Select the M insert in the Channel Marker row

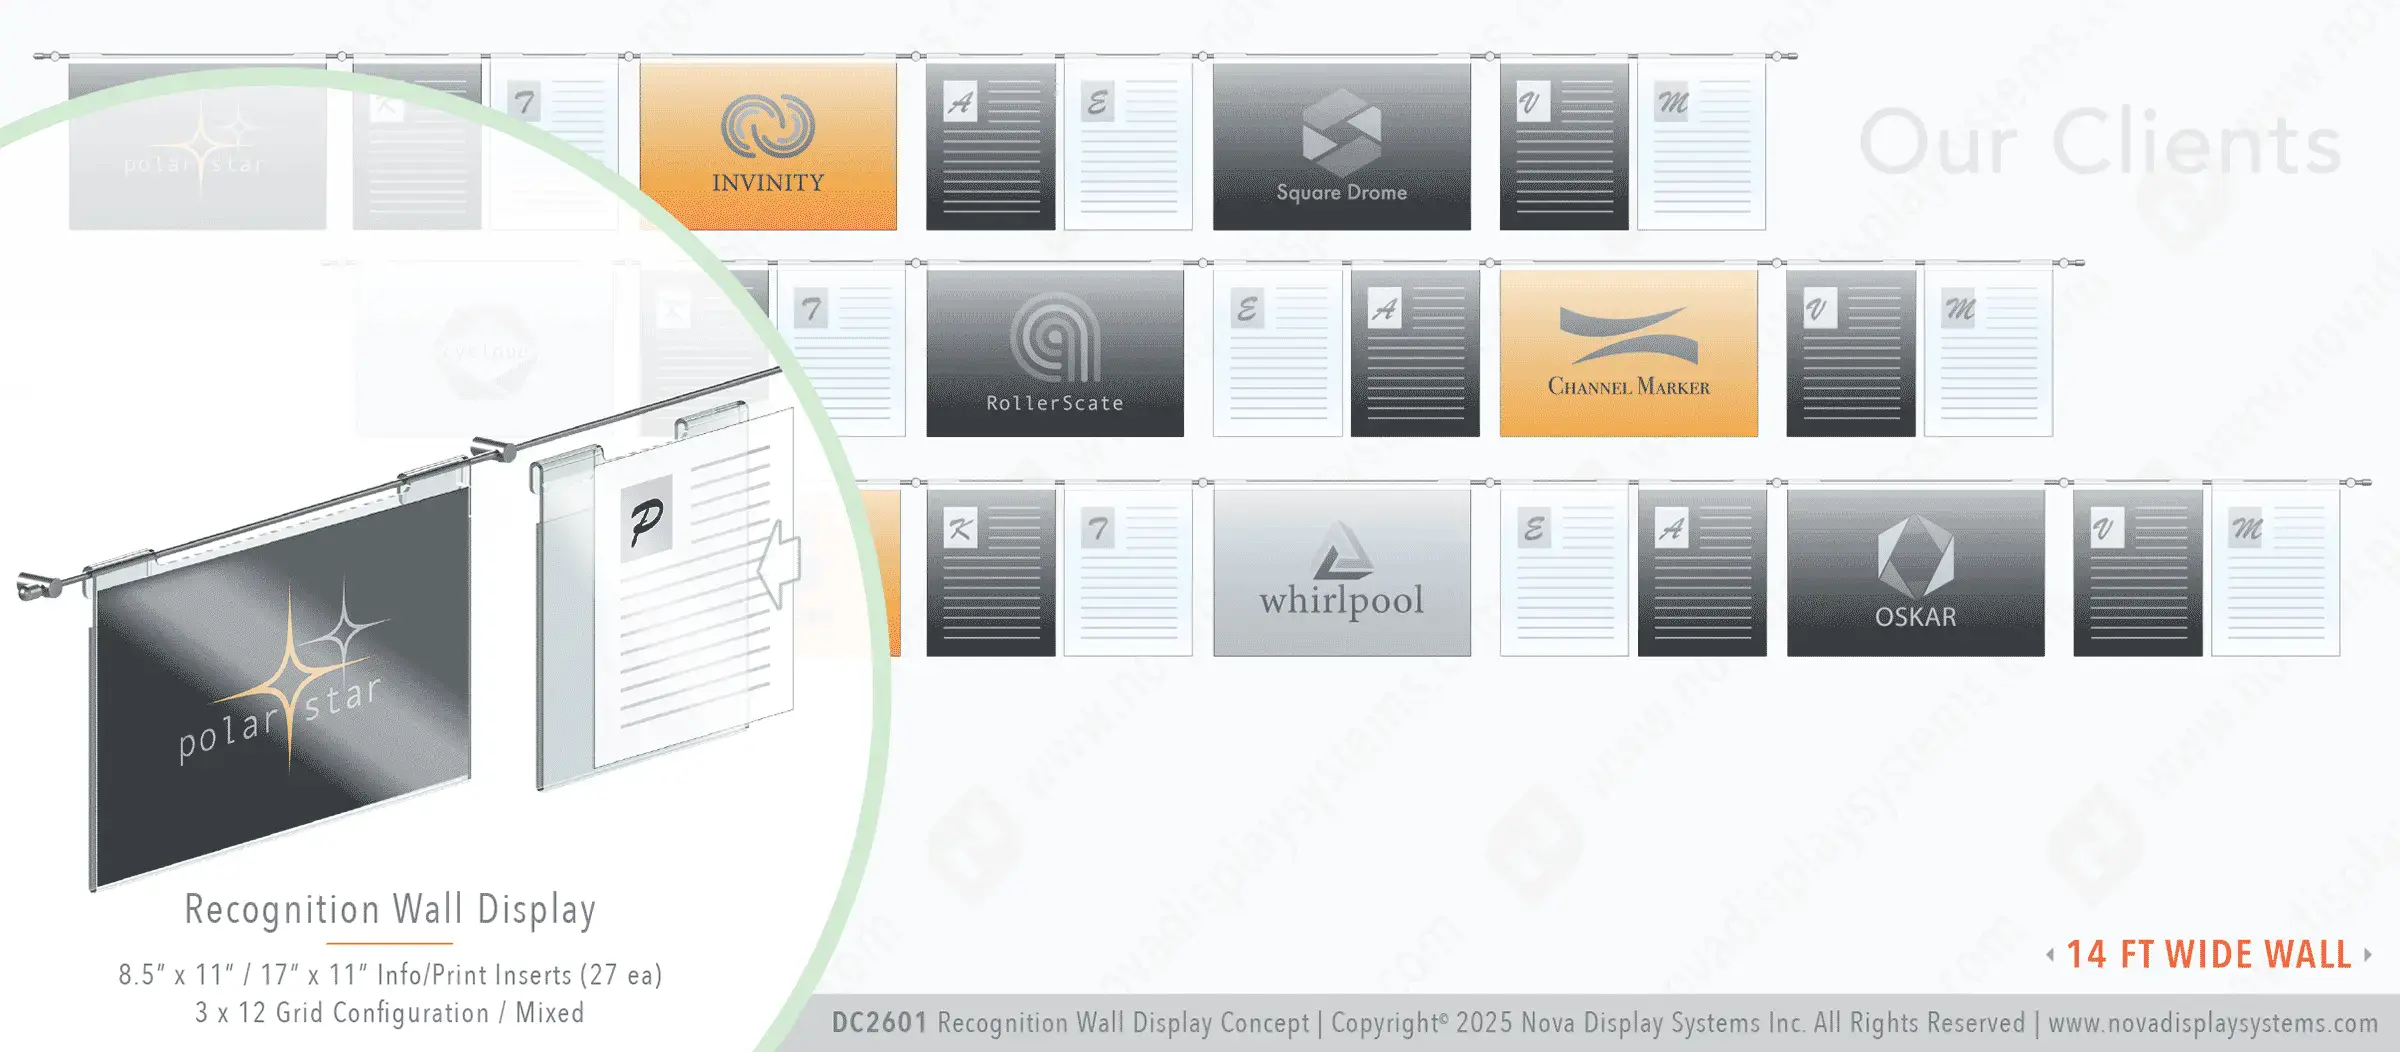pyautogui.click(x=1988, y=353)
